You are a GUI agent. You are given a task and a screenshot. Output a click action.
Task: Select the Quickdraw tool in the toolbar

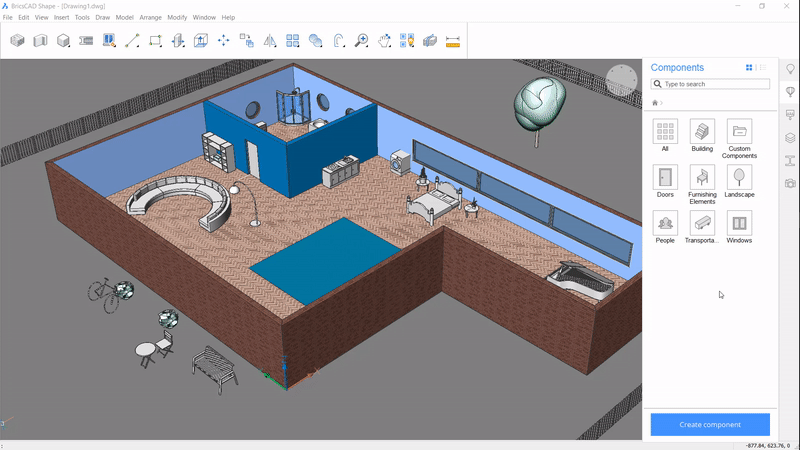(17, 40)
